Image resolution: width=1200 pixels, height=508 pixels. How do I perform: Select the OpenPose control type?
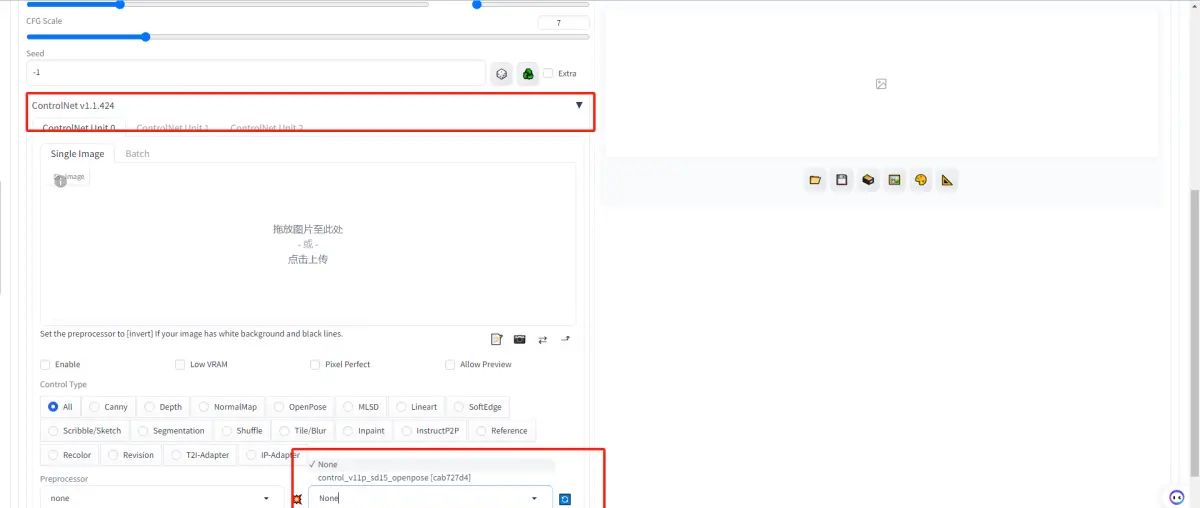[300, 407]
